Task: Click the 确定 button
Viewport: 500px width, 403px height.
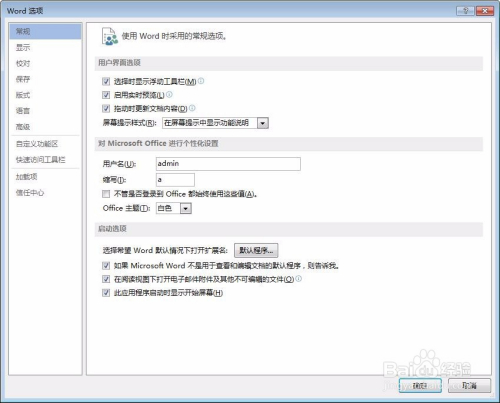Action: click(x=420, y=386)
